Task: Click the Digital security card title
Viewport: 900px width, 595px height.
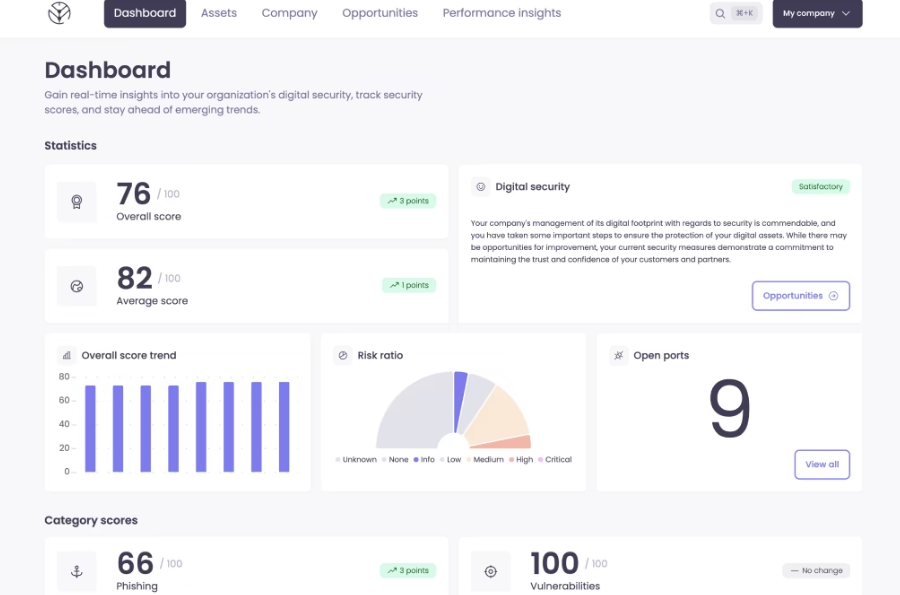Action: tap(533, 186)
